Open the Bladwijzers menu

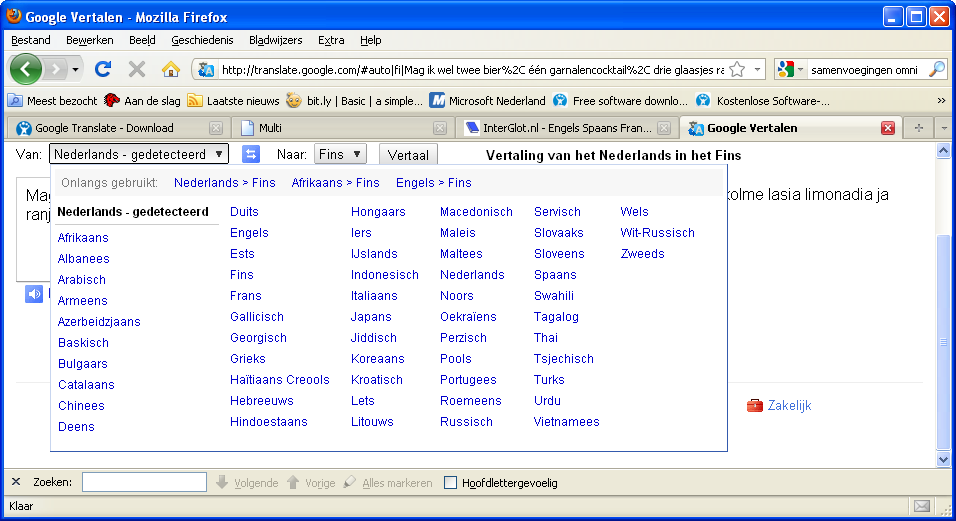(x=275, y=40)
